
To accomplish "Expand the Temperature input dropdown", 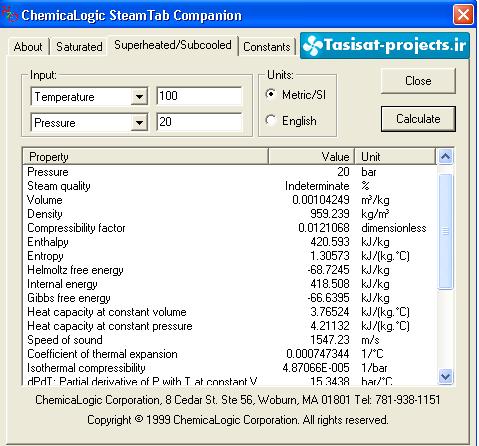I will pyautogui.click(x=139, y=97).
